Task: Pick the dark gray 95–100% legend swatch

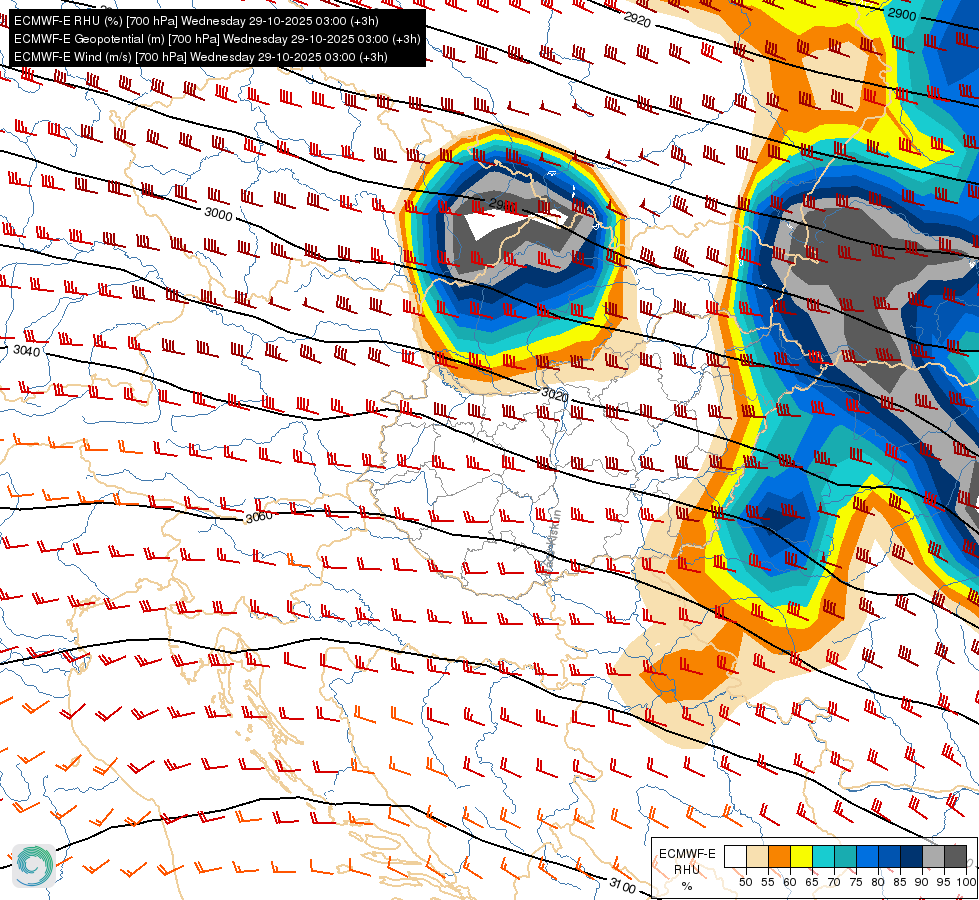Action: 955,857
